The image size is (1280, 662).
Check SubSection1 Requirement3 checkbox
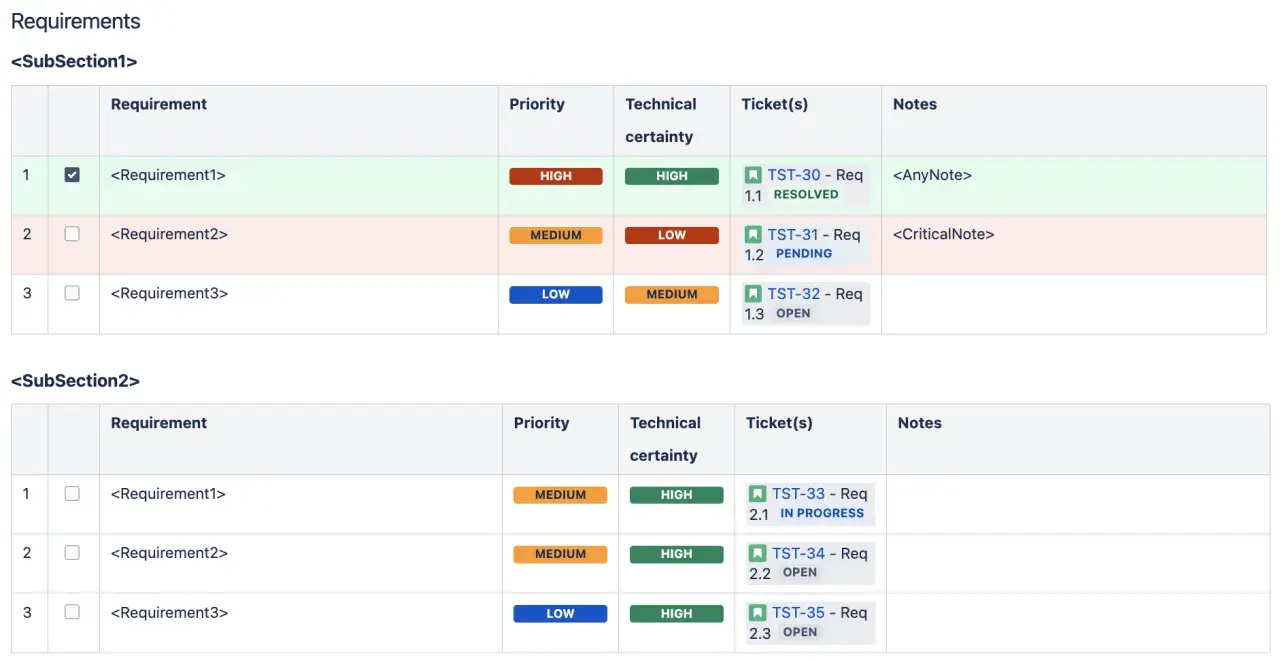[72, 293]
